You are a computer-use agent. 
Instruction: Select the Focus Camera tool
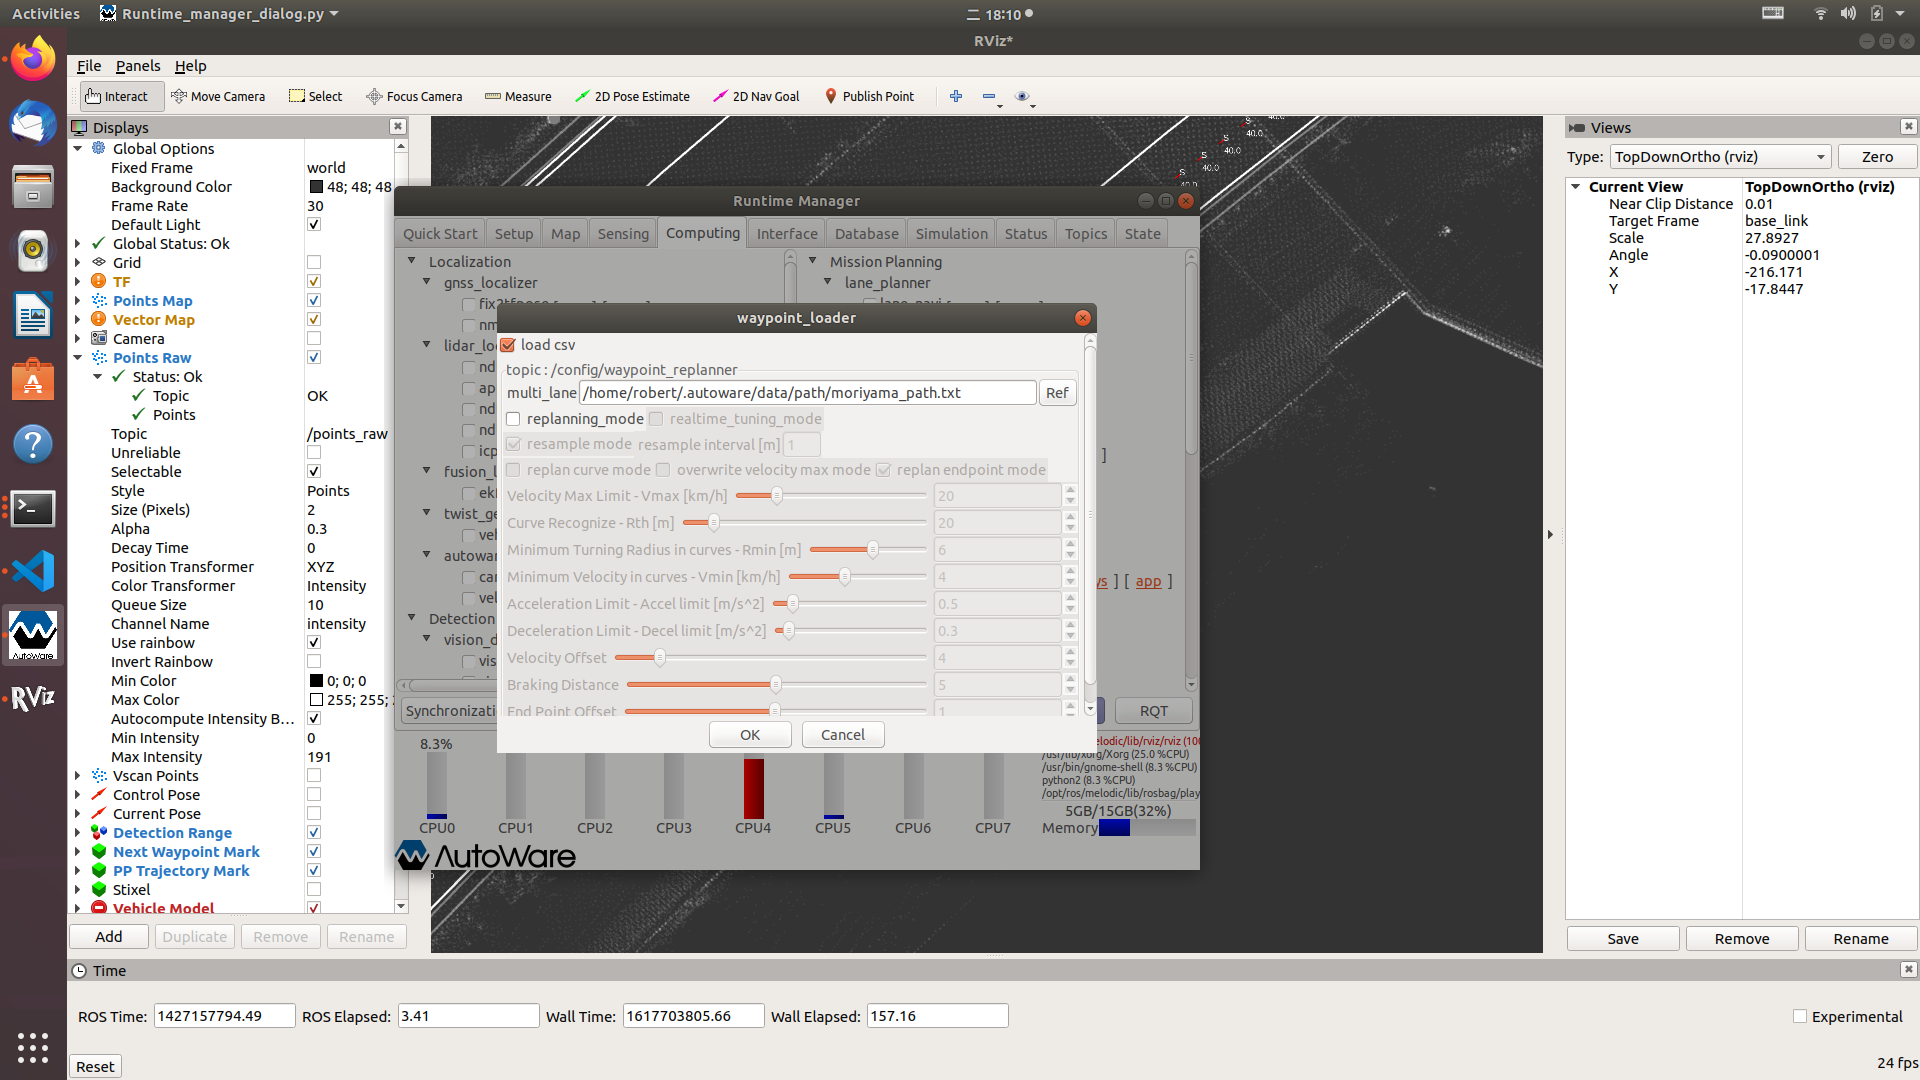414,96
